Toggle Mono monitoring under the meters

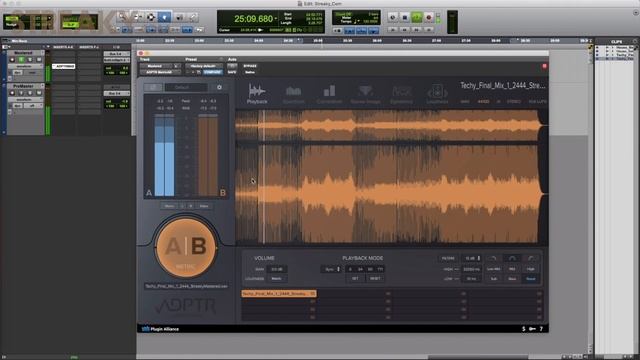coord(169,206)
